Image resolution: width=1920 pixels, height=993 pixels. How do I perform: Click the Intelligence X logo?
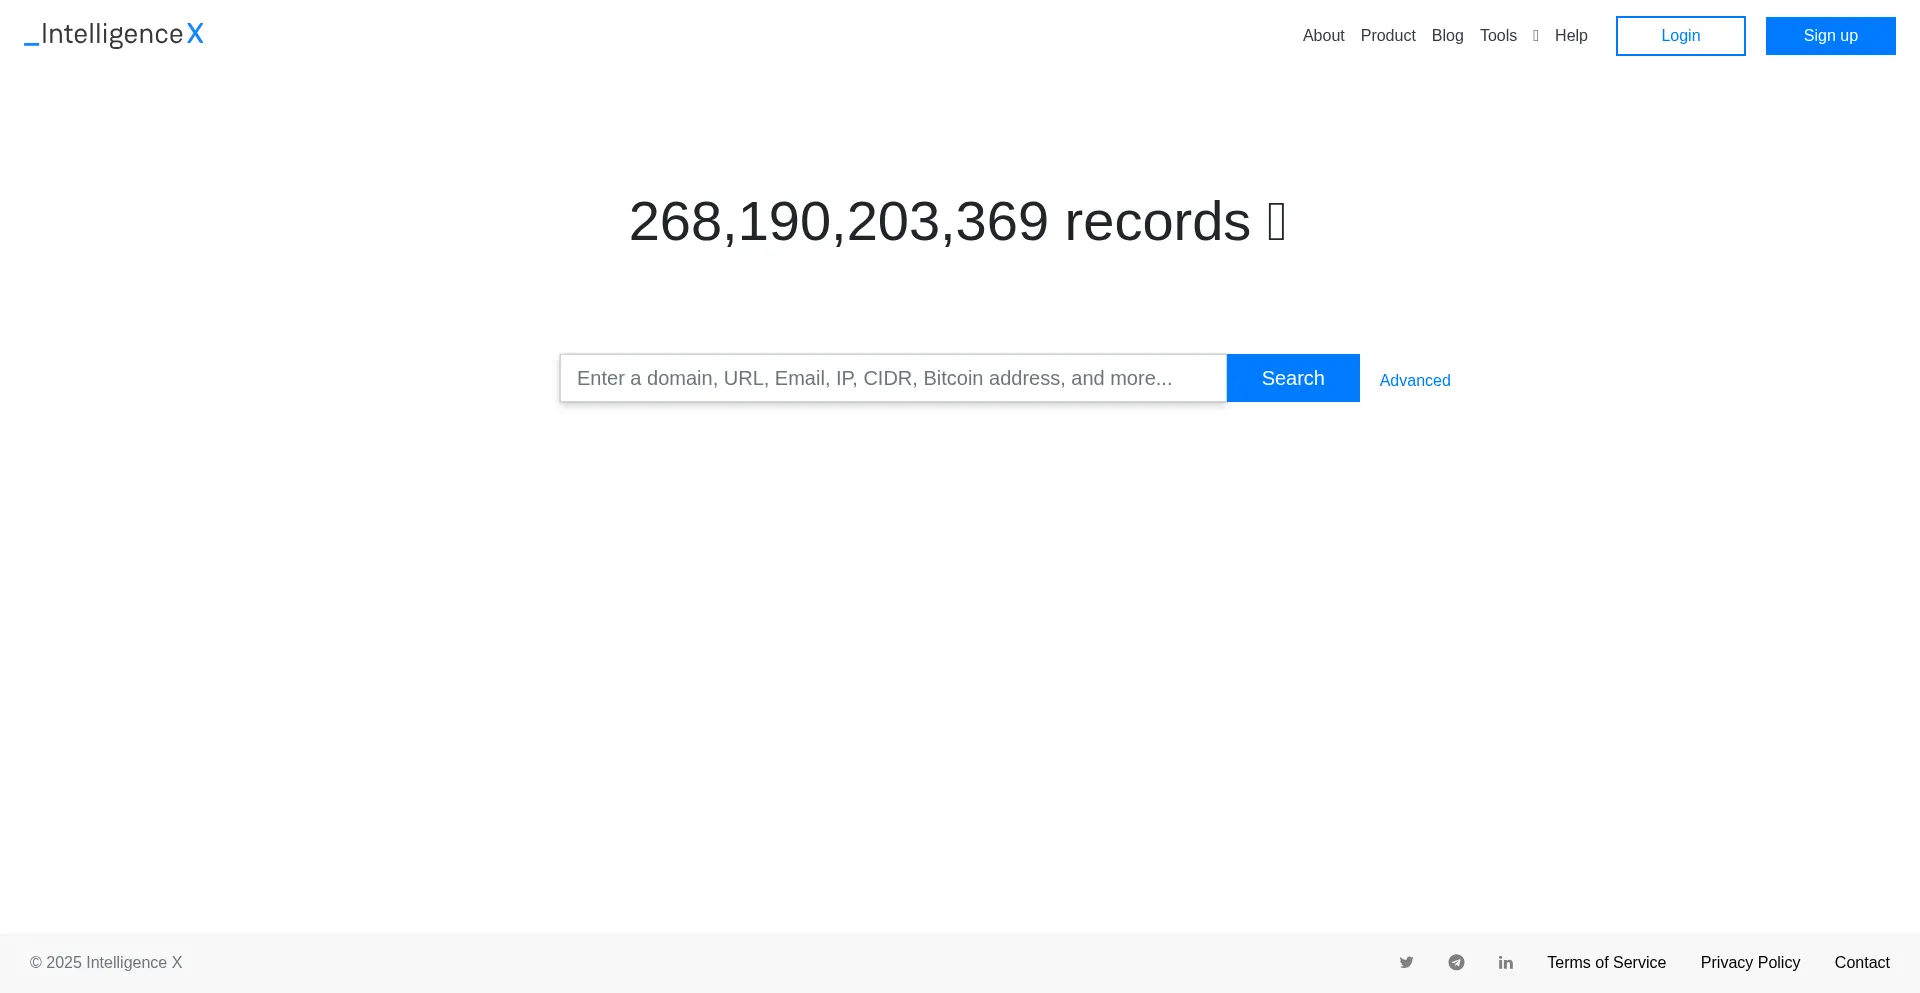[114, 34]
